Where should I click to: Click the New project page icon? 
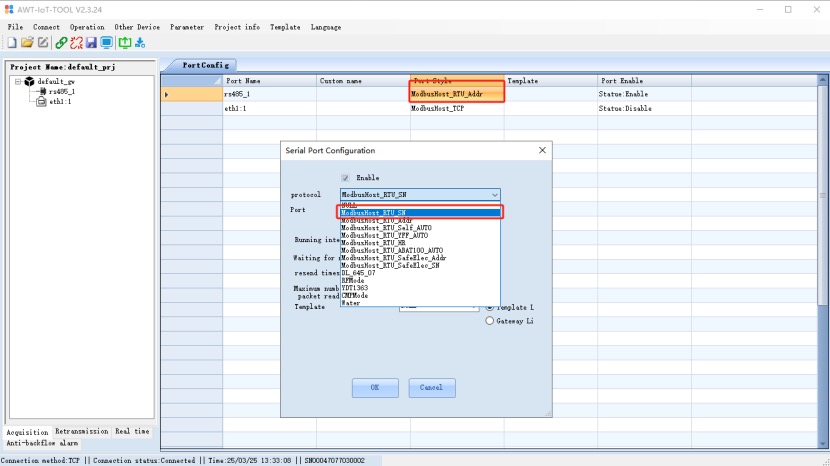[12, 43]
